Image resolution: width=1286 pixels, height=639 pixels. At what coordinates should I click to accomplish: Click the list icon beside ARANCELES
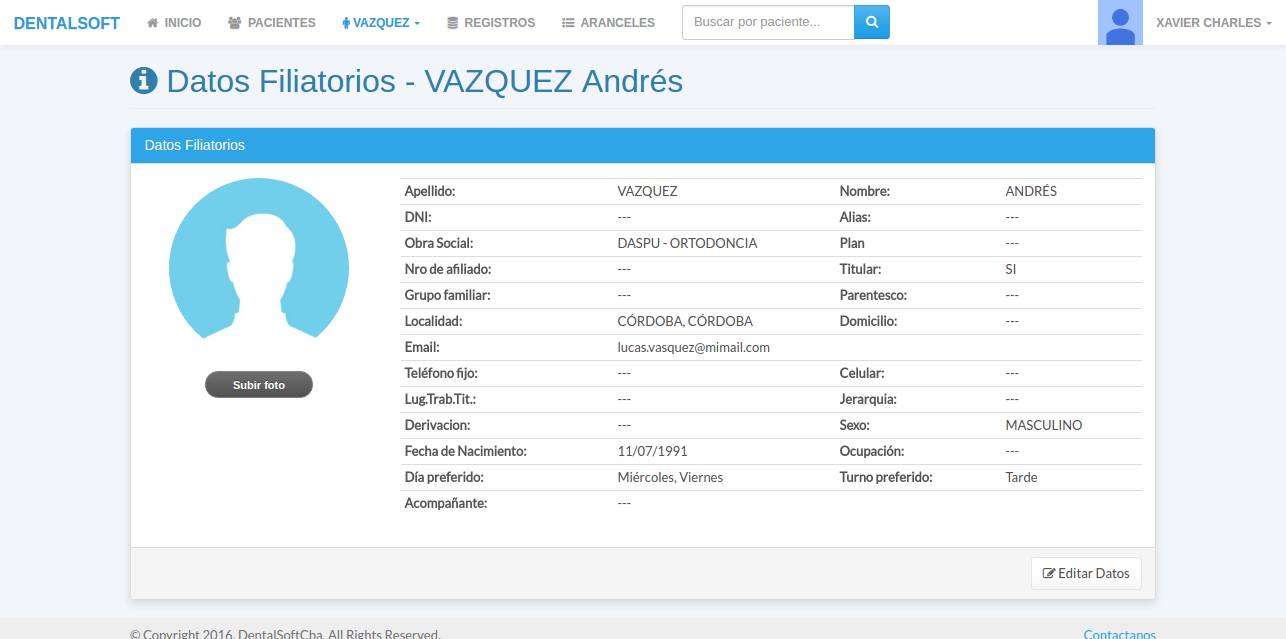(568, 22)
